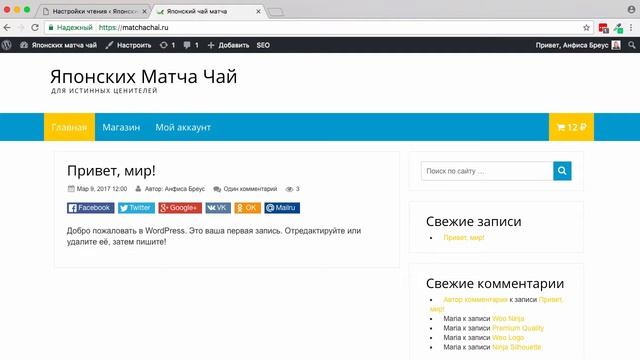Image resolution: width=640 pixels, height=360 pixels.
Task: Click the WordPress logo in admin bar
Action: pos(6,45)
